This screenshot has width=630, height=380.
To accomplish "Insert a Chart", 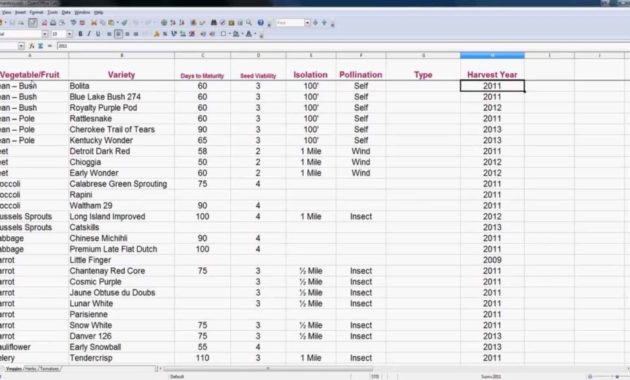I will tap(193, 23).
